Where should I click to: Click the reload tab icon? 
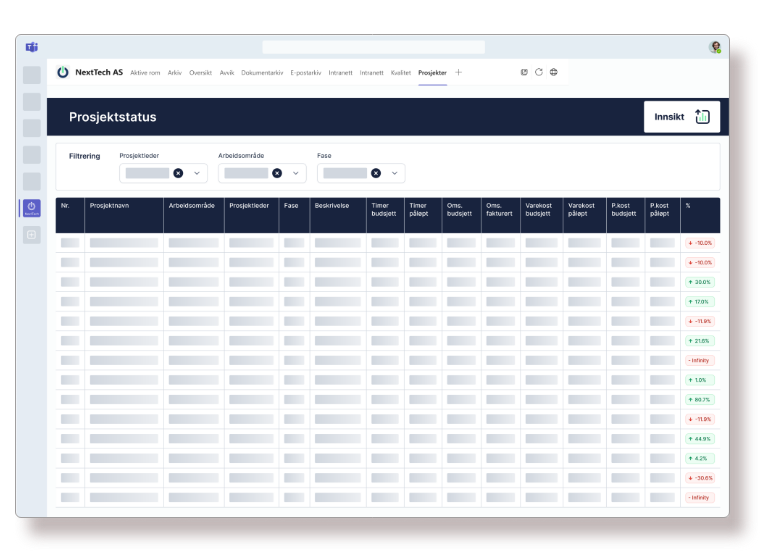[539, 72]
